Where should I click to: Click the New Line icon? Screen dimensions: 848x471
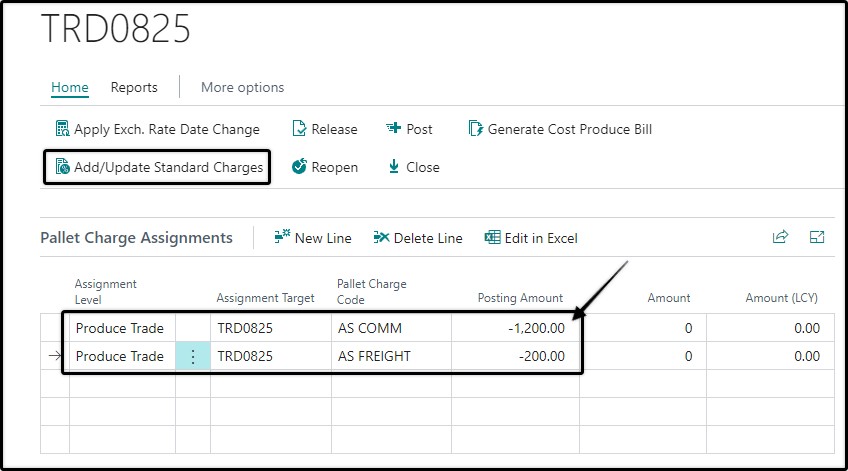click(x=282, y=237)
